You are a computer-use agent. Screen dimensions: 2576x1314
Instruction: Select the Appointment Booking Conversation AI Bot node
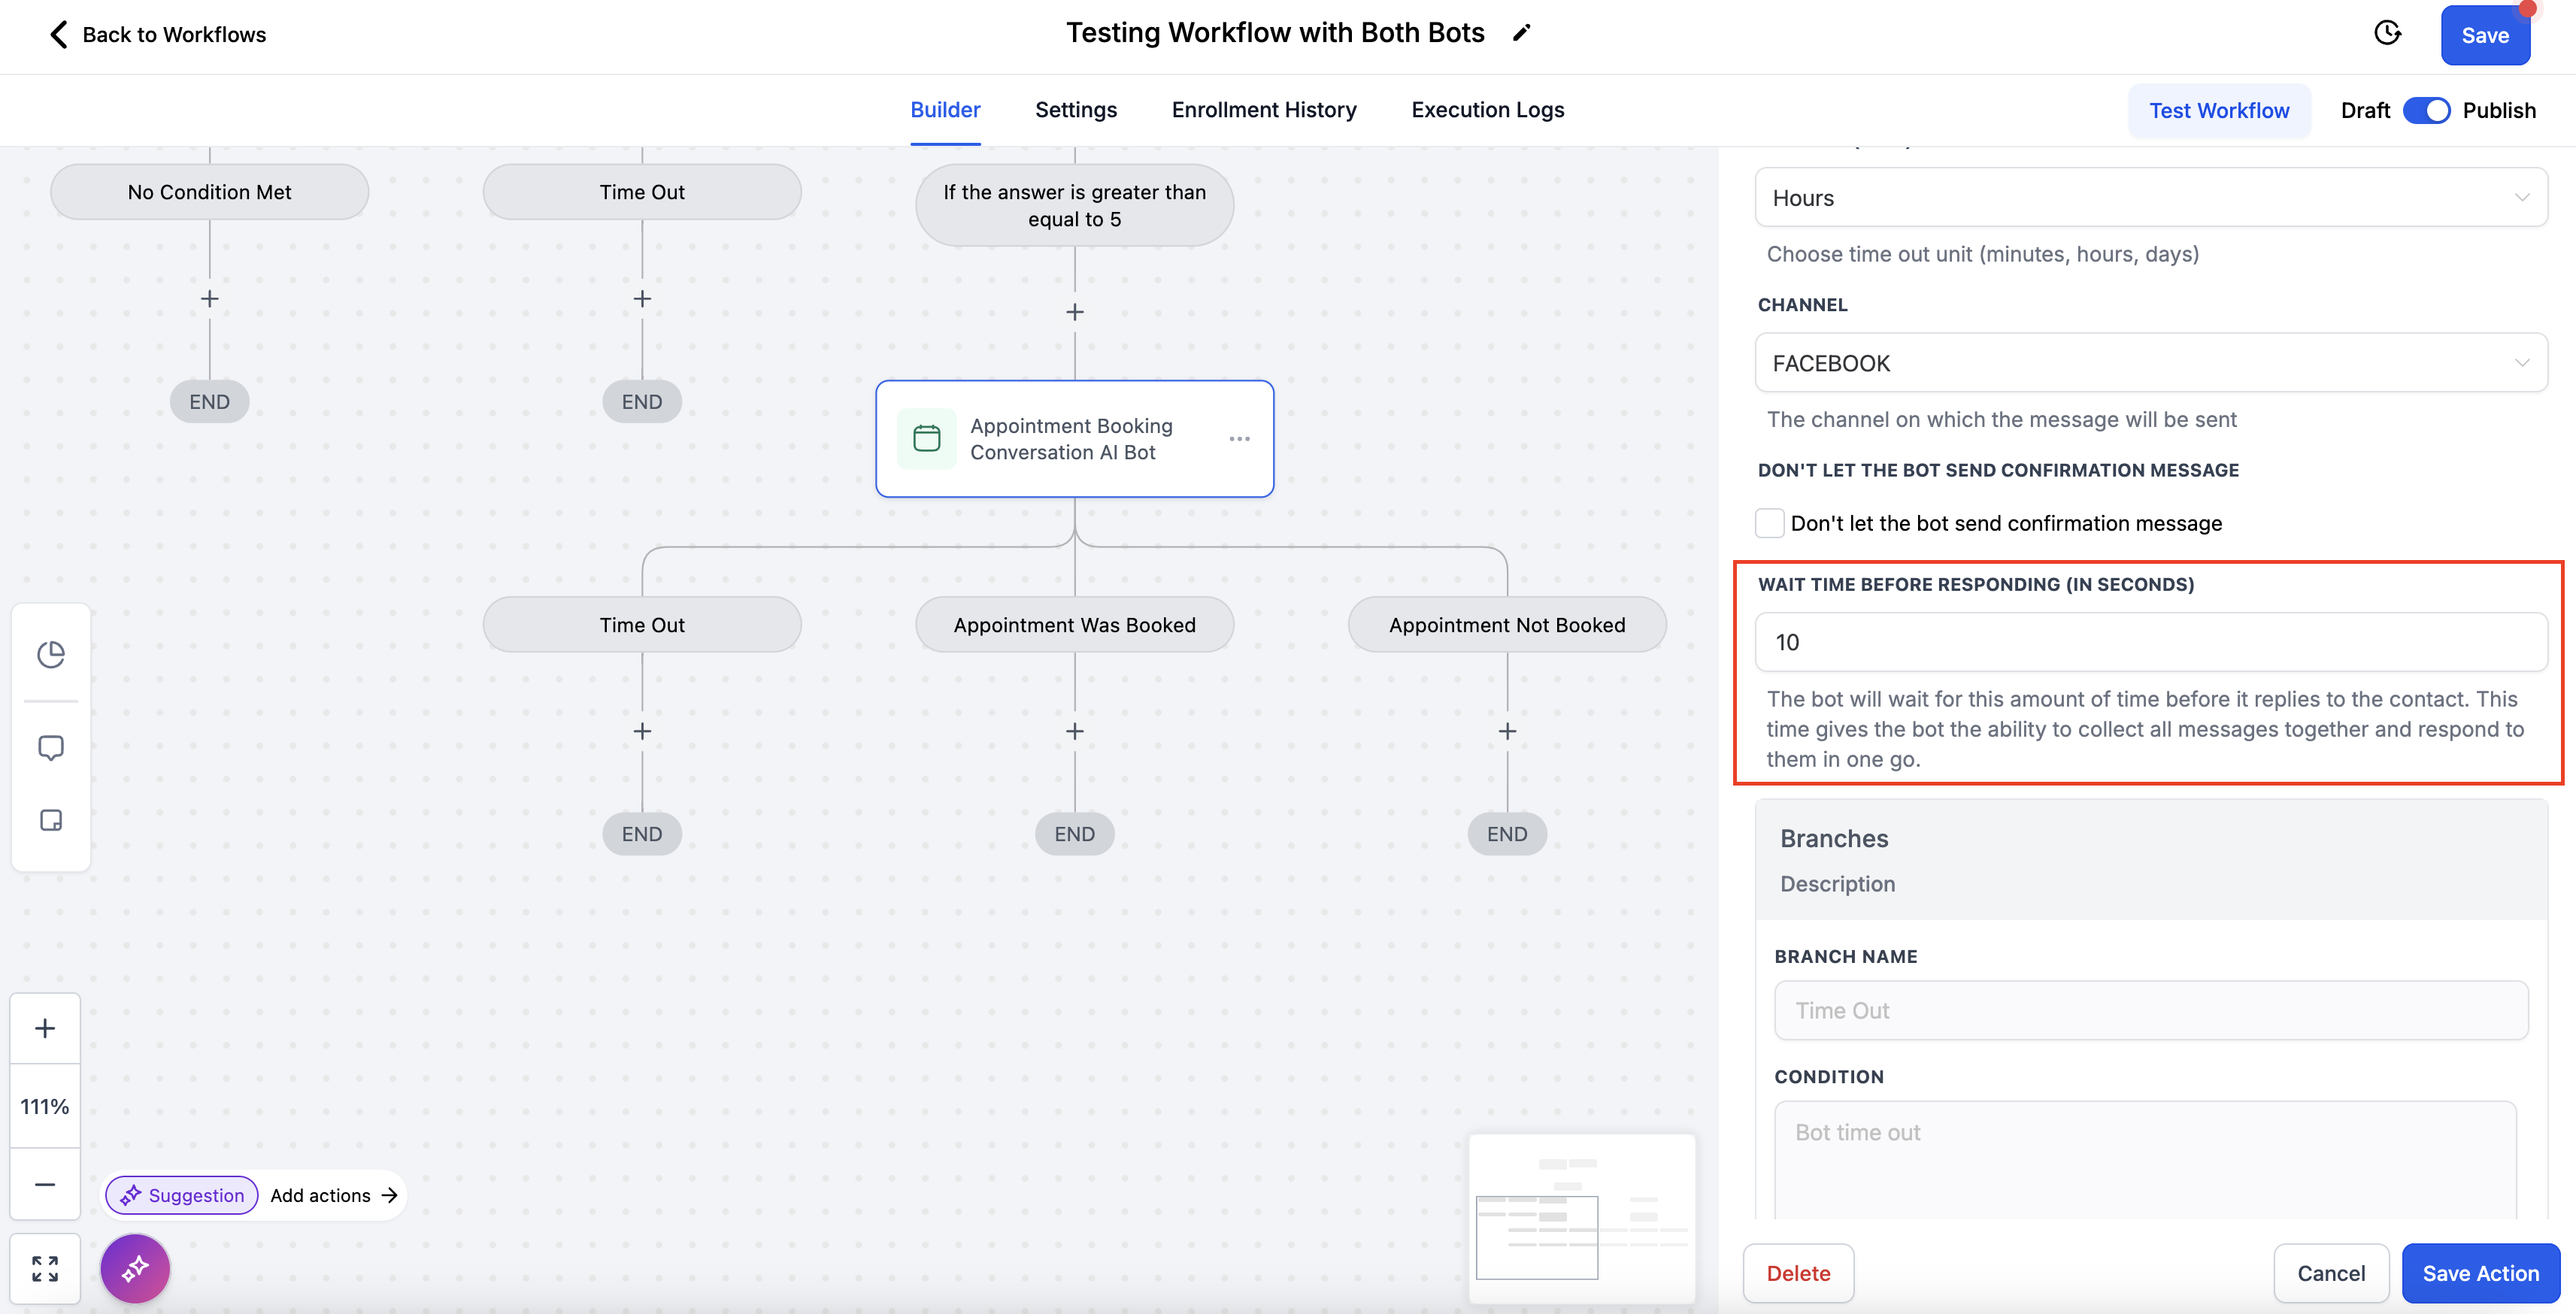[1075, 439]
